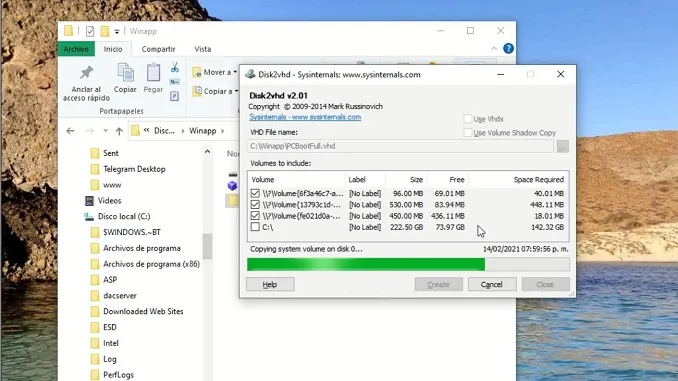Switch to the Vista ribbon tab
The image size is (678, 381).
point(202,49)
